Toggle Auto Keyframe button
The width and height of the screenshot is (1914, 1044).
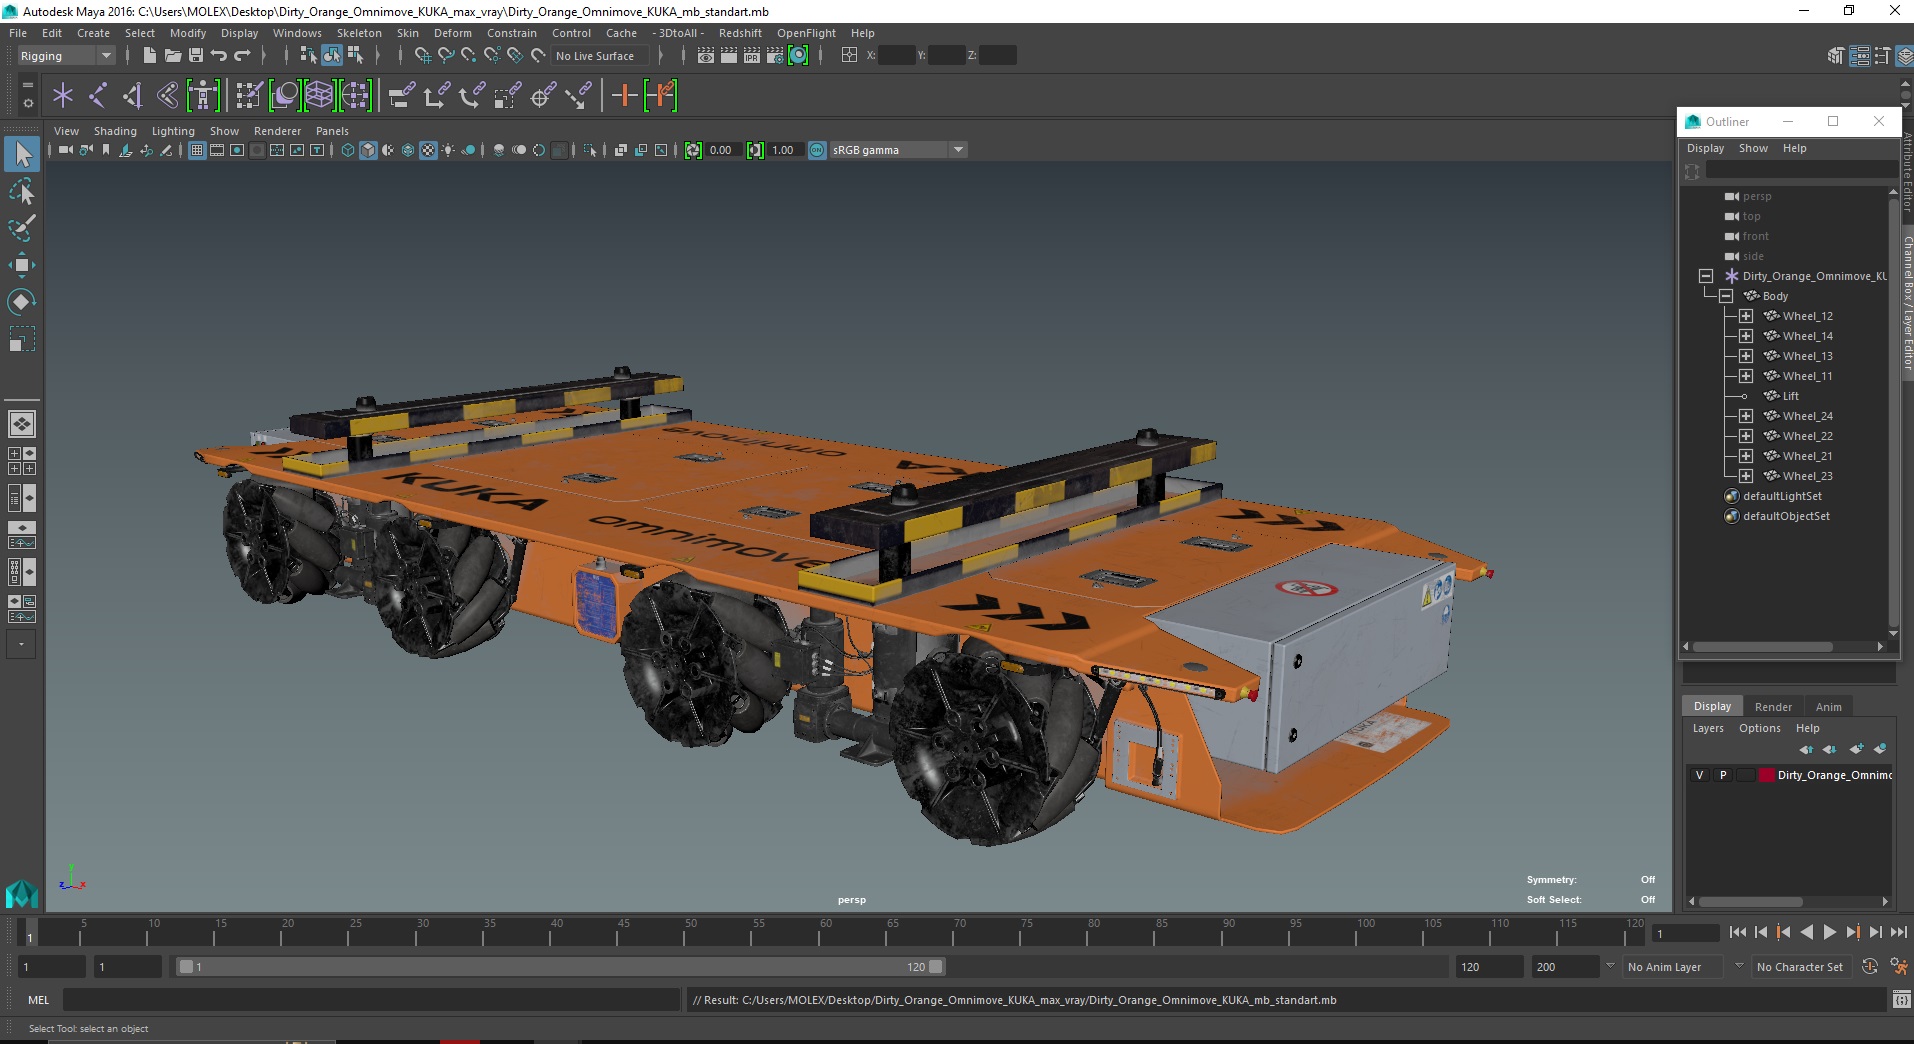(x=1870, y=967)
